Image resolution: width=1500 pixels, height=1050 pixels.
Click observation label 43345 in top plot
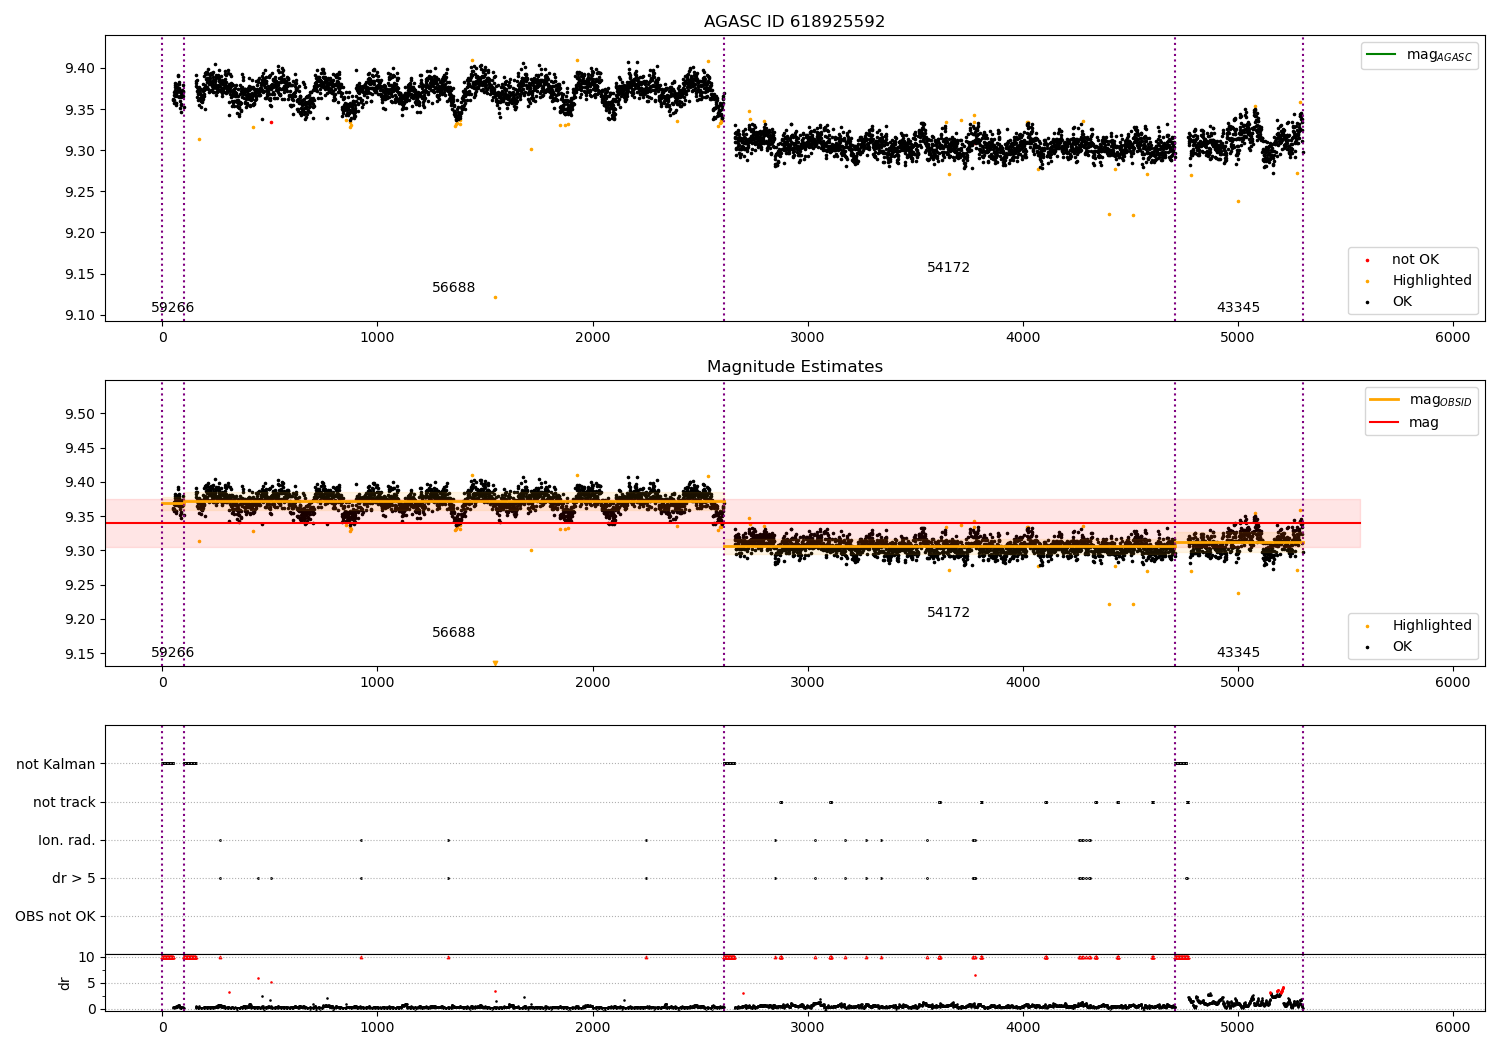click(1238, 307)
